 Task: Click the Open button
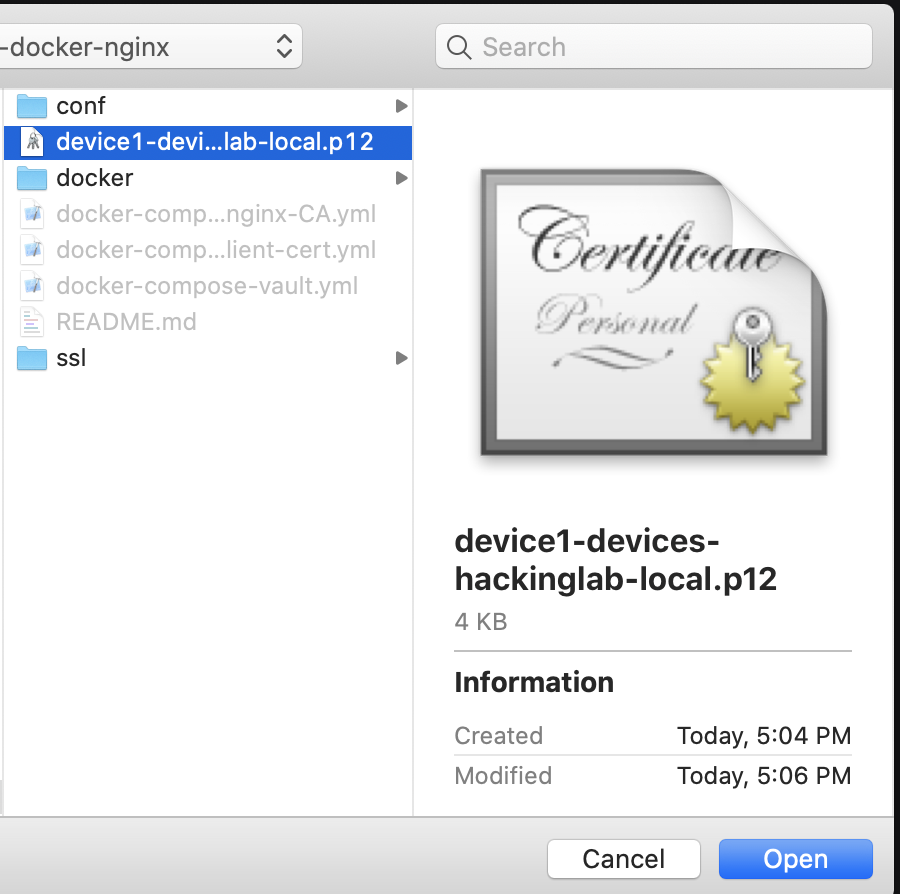[x=795, y=858]
